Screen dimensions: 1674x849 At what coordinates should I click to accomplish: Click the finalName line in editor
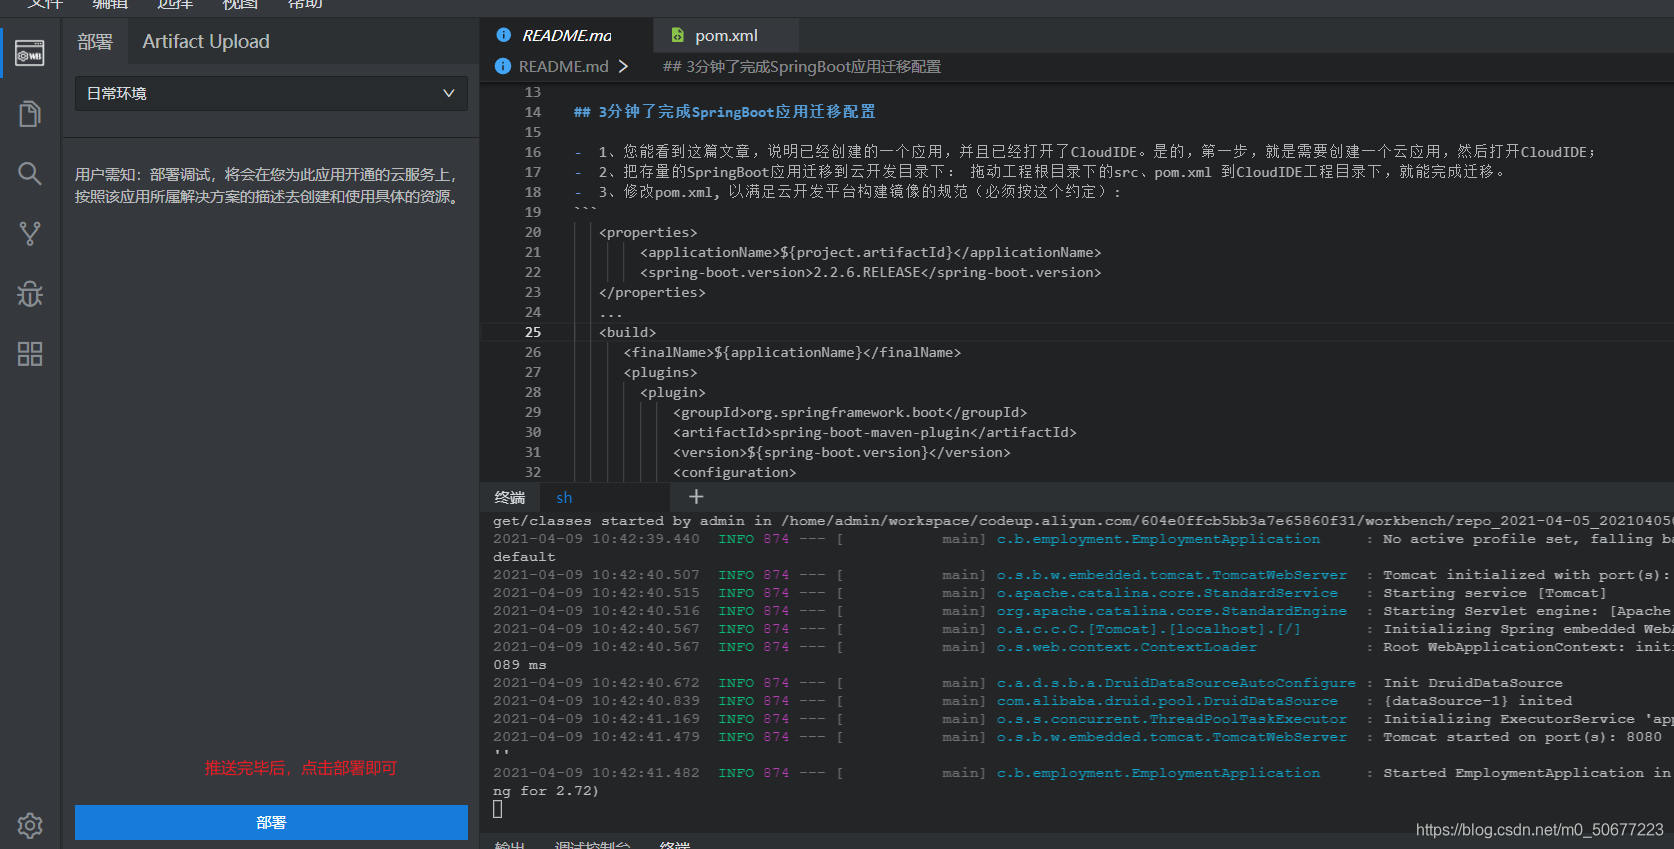click(x=792, y=352)
